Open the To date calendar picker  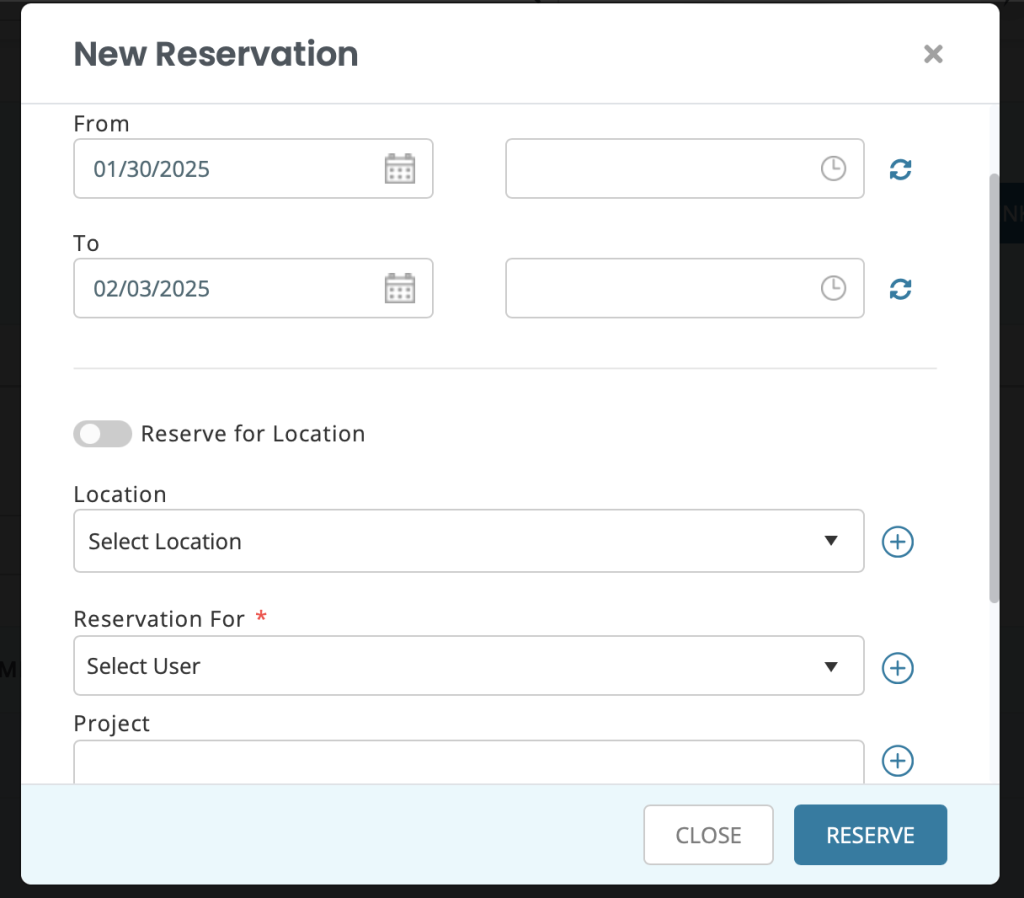(400, 288)
